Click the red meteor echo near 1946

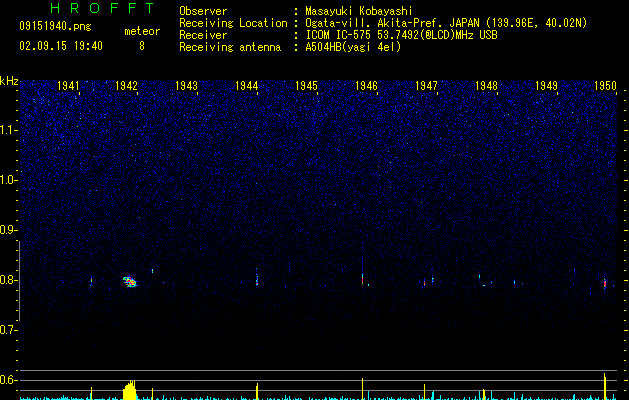(x=362, y=278)
